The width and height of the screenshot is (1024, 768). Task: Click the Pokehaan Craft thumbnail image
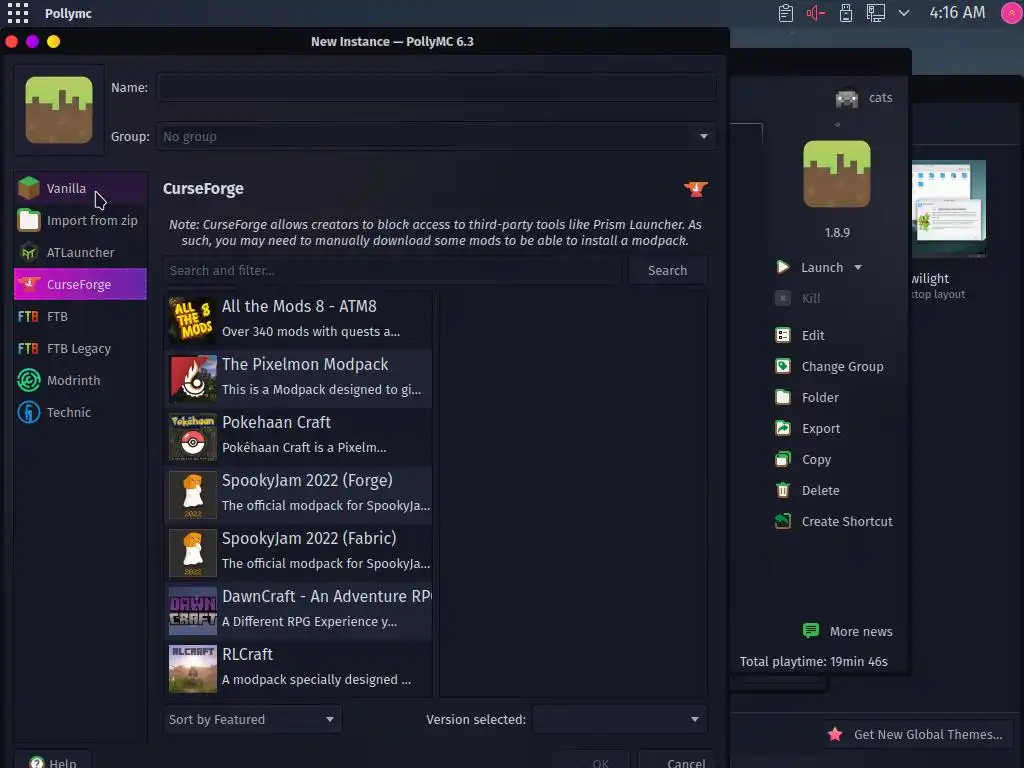pos(193,436)
